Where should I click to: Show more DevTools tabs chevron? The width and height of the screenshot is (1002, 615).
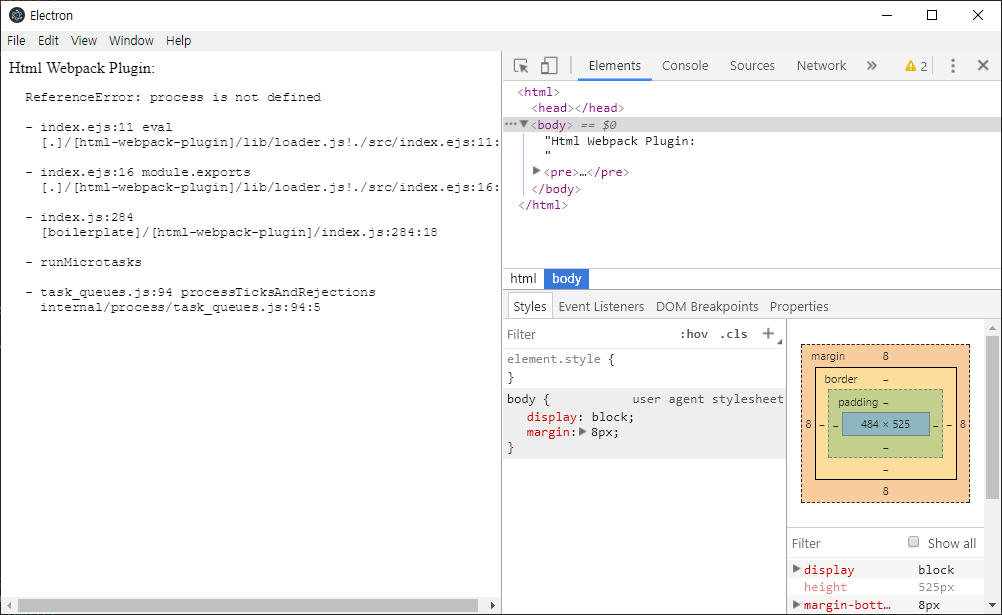(x=872, y=66)
